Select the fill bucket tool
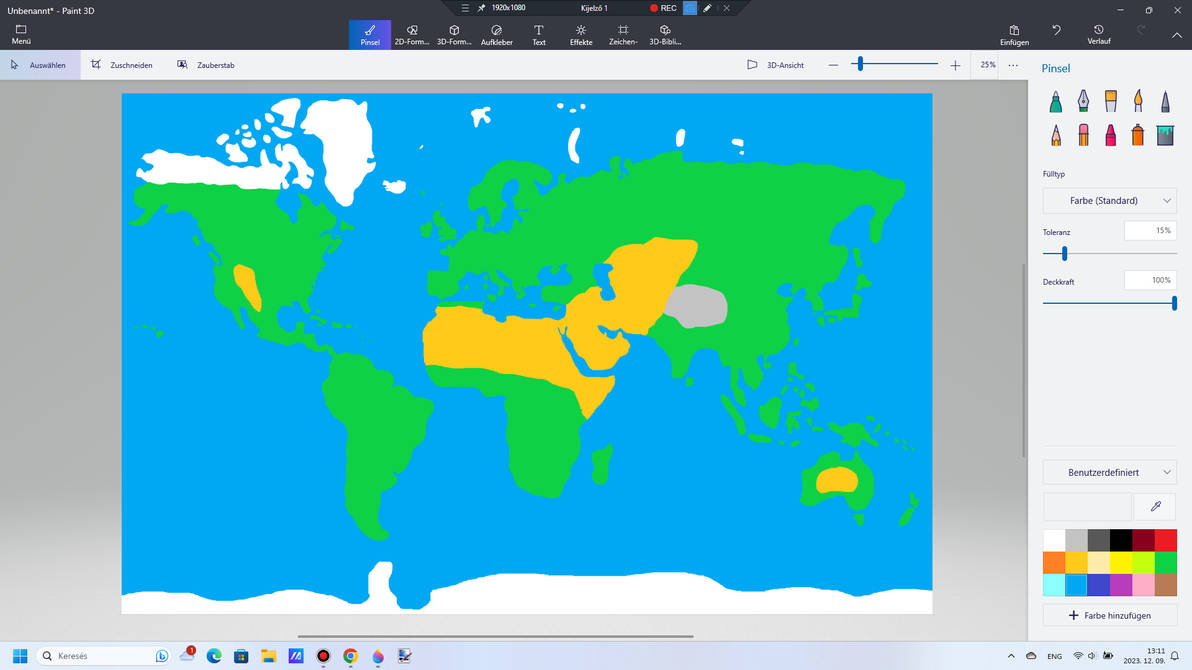This screenshot has height=670, width=1192. click(1165, 134)
